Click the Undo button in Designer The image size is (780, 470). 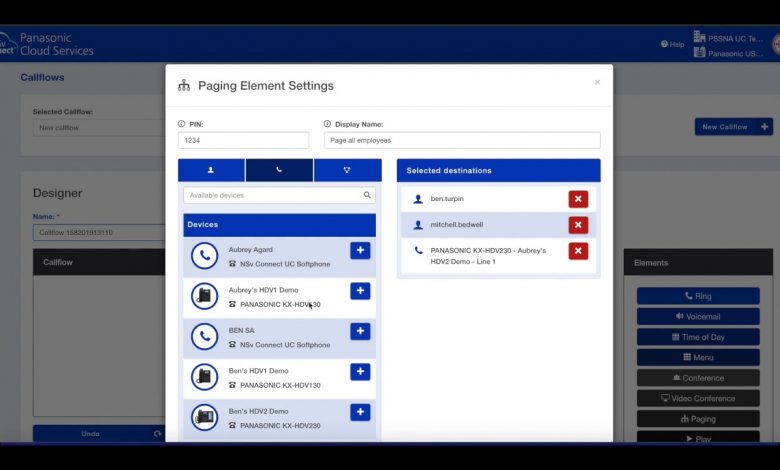point(99,434)
